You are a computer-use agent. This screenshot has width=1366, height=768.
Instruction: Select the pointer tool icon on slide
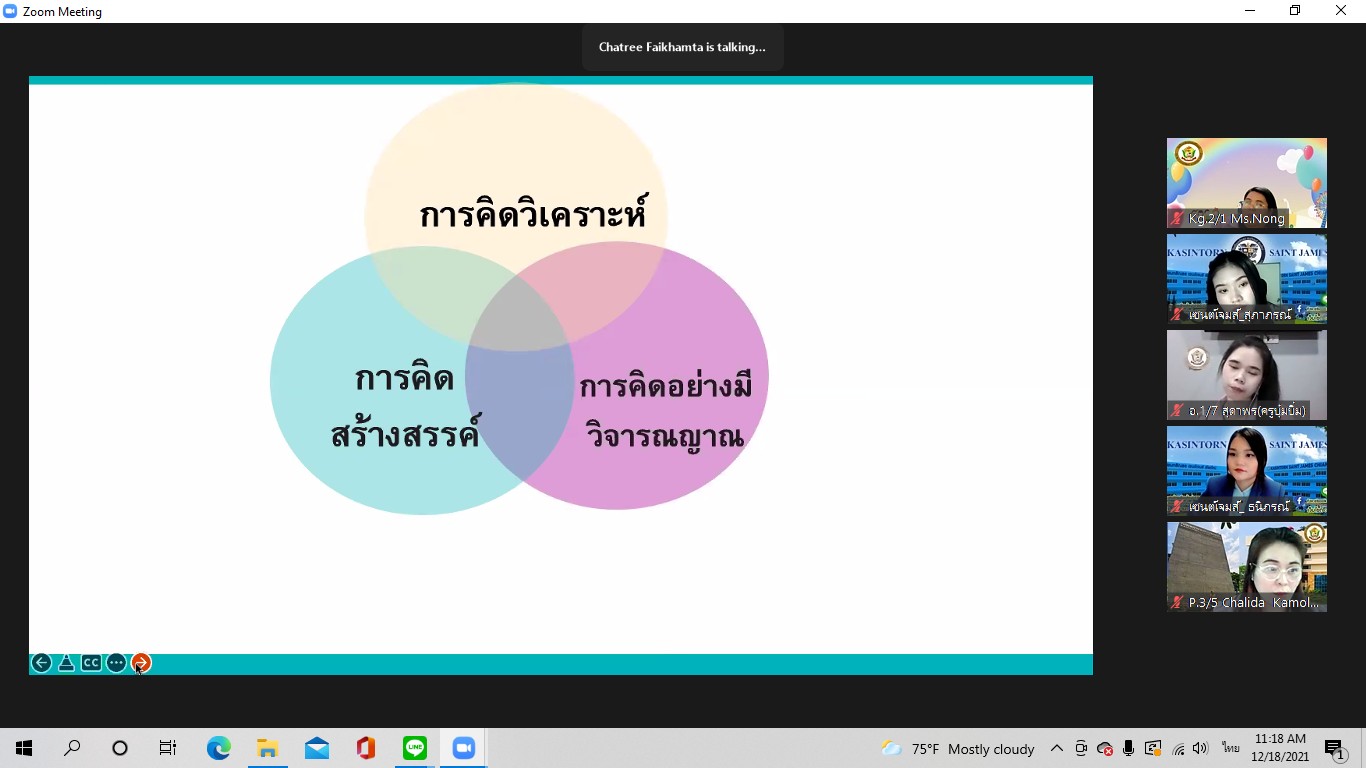[x=66, y=663]
